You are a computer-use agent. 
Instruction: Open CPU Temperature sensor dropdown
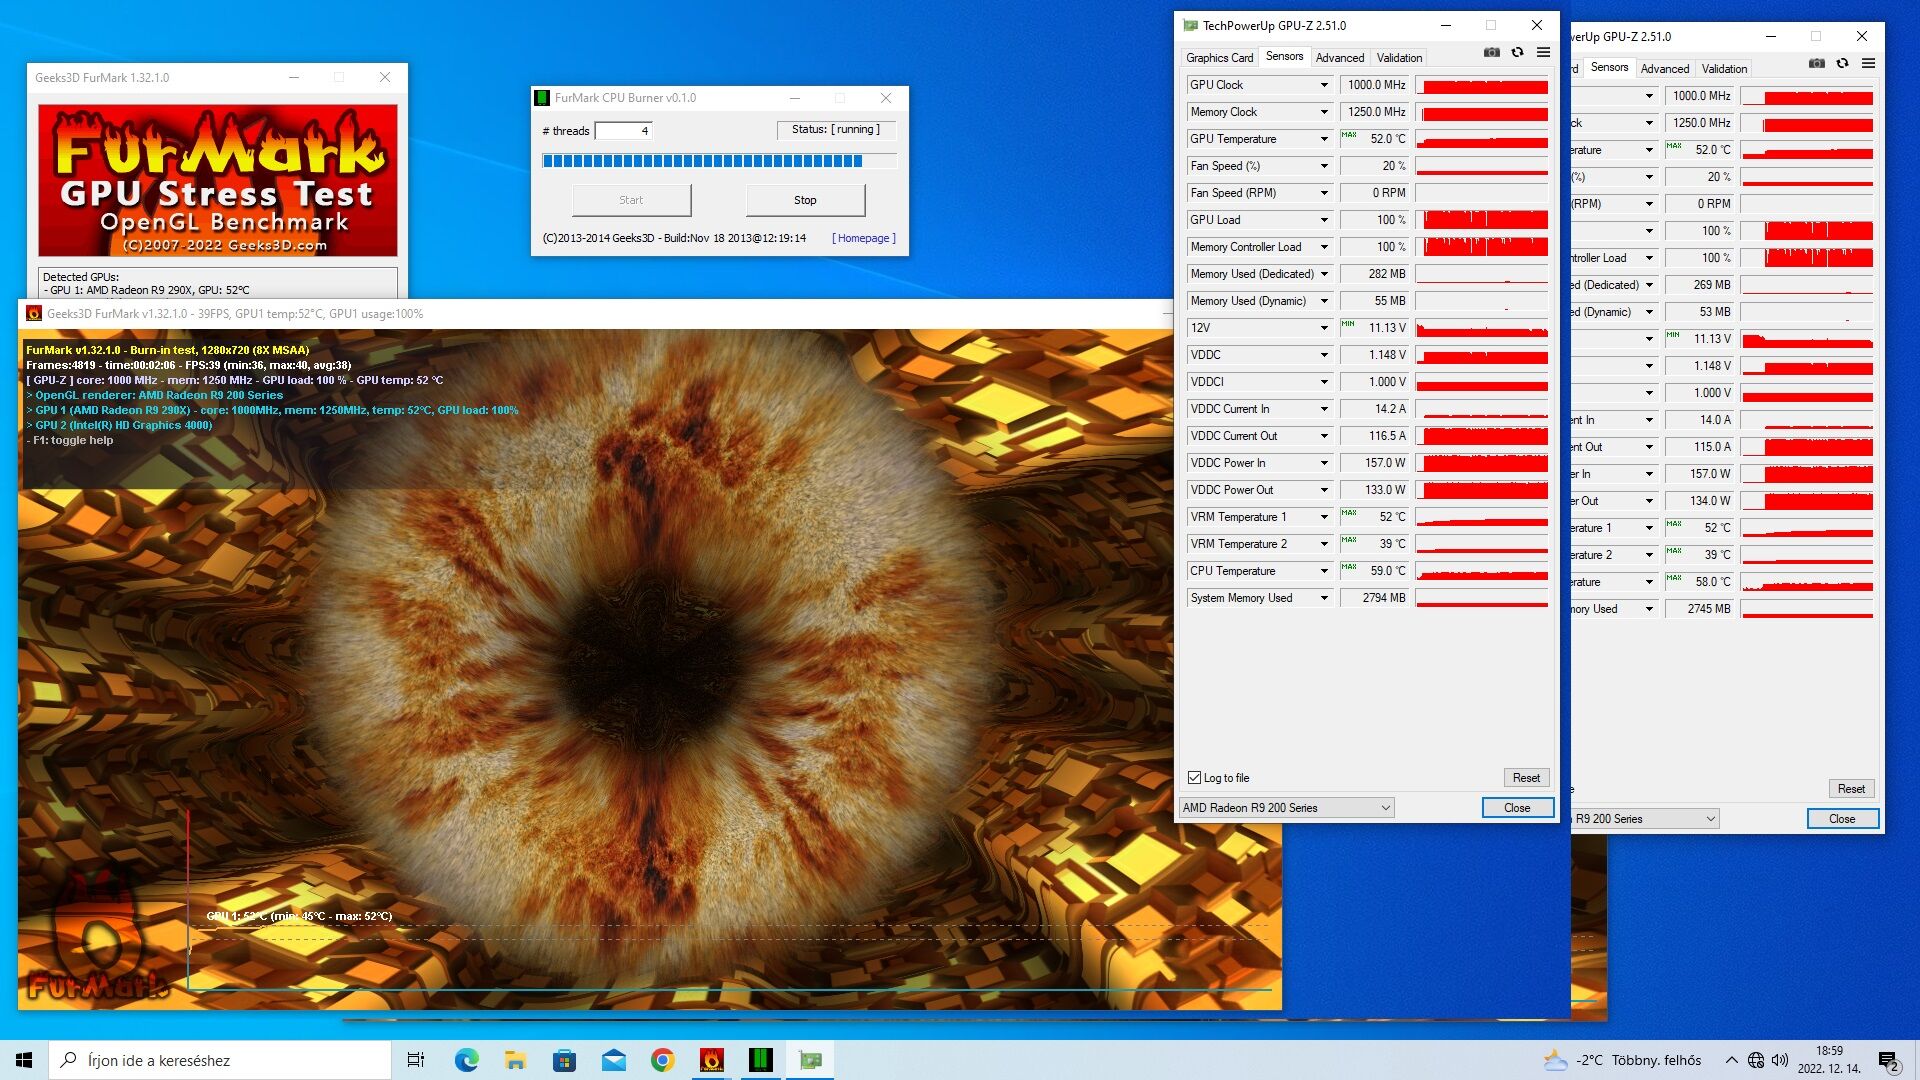[x=1324, y=571]
